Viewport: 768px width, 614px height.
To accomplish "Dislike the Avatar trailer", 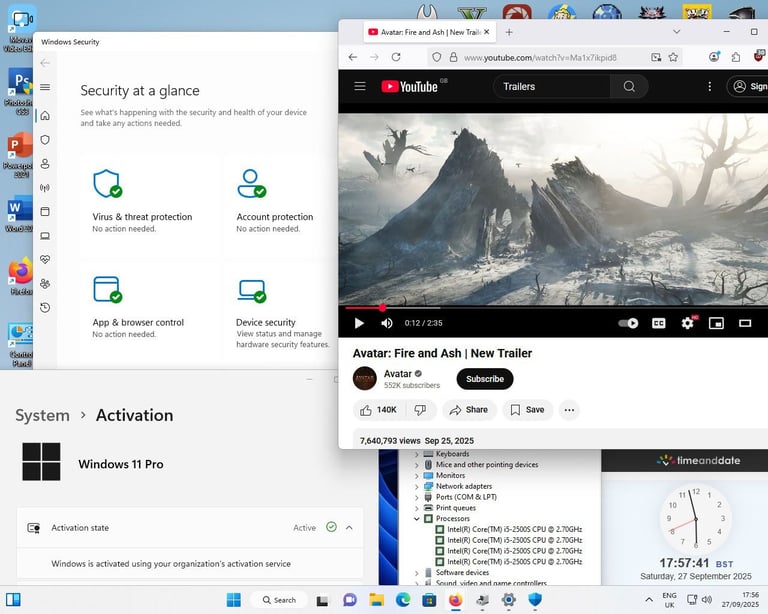I will [420, 410].
